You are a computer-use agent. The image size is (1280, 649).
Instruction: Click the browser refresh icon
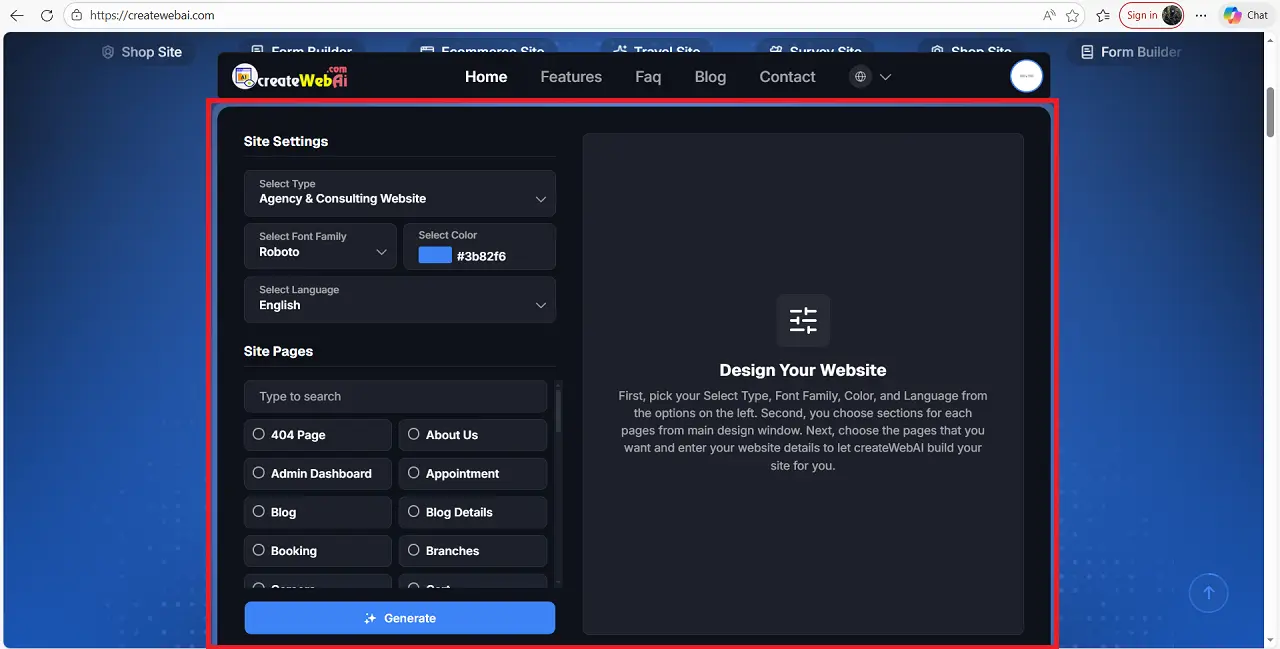(47, 15)
